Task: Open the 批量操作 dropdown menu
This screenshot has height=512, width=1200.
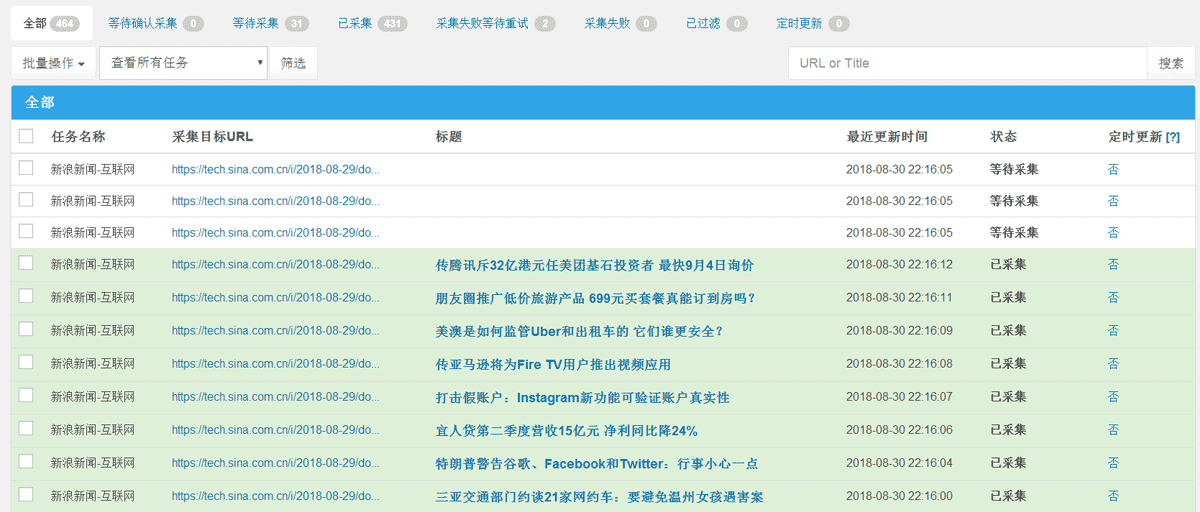Action: [x=53, y=63]
